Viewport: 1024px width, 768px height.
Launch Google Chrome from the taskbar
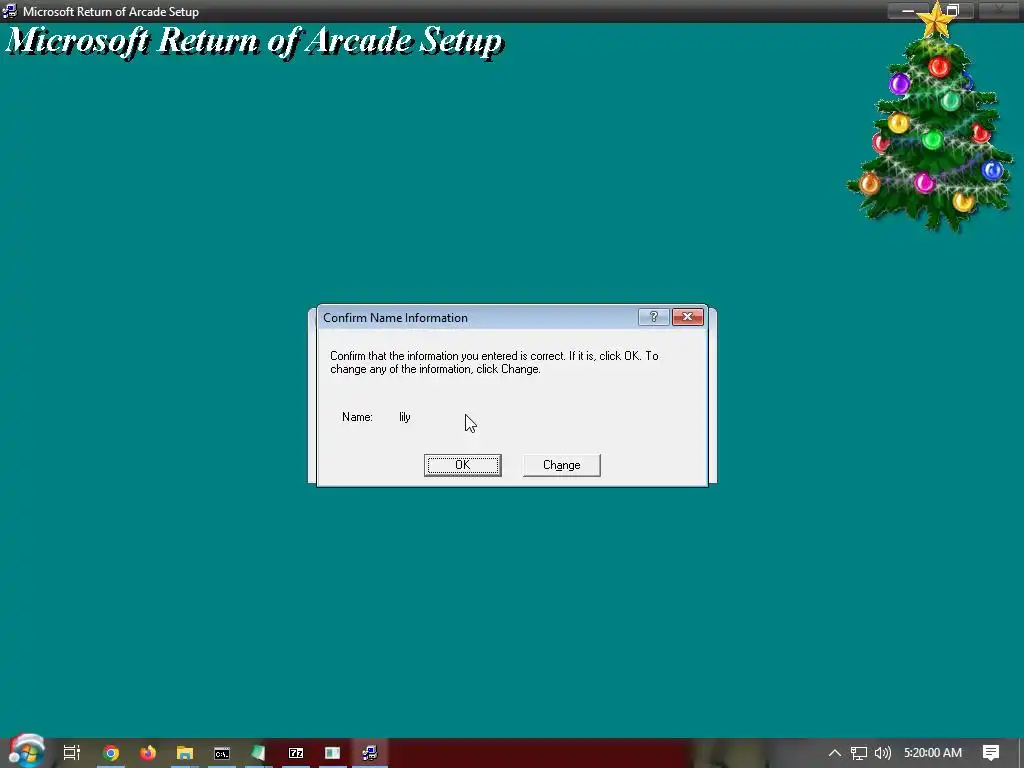click(x=111, y=753)
